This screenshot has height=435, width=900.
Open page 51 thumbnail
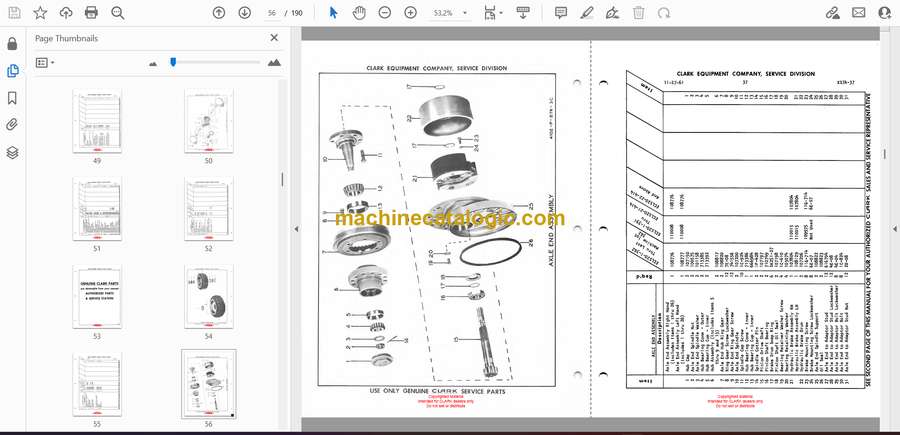tap(97, 209)
